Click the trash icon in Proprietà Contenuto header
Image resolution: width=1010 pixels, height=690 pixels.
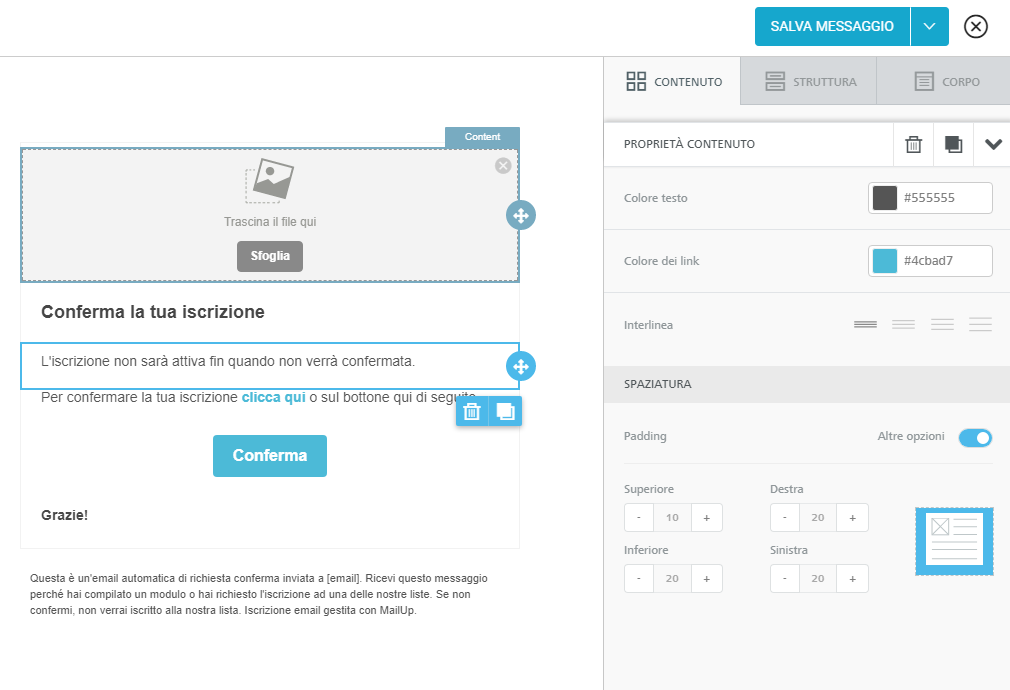click(913, 145)
